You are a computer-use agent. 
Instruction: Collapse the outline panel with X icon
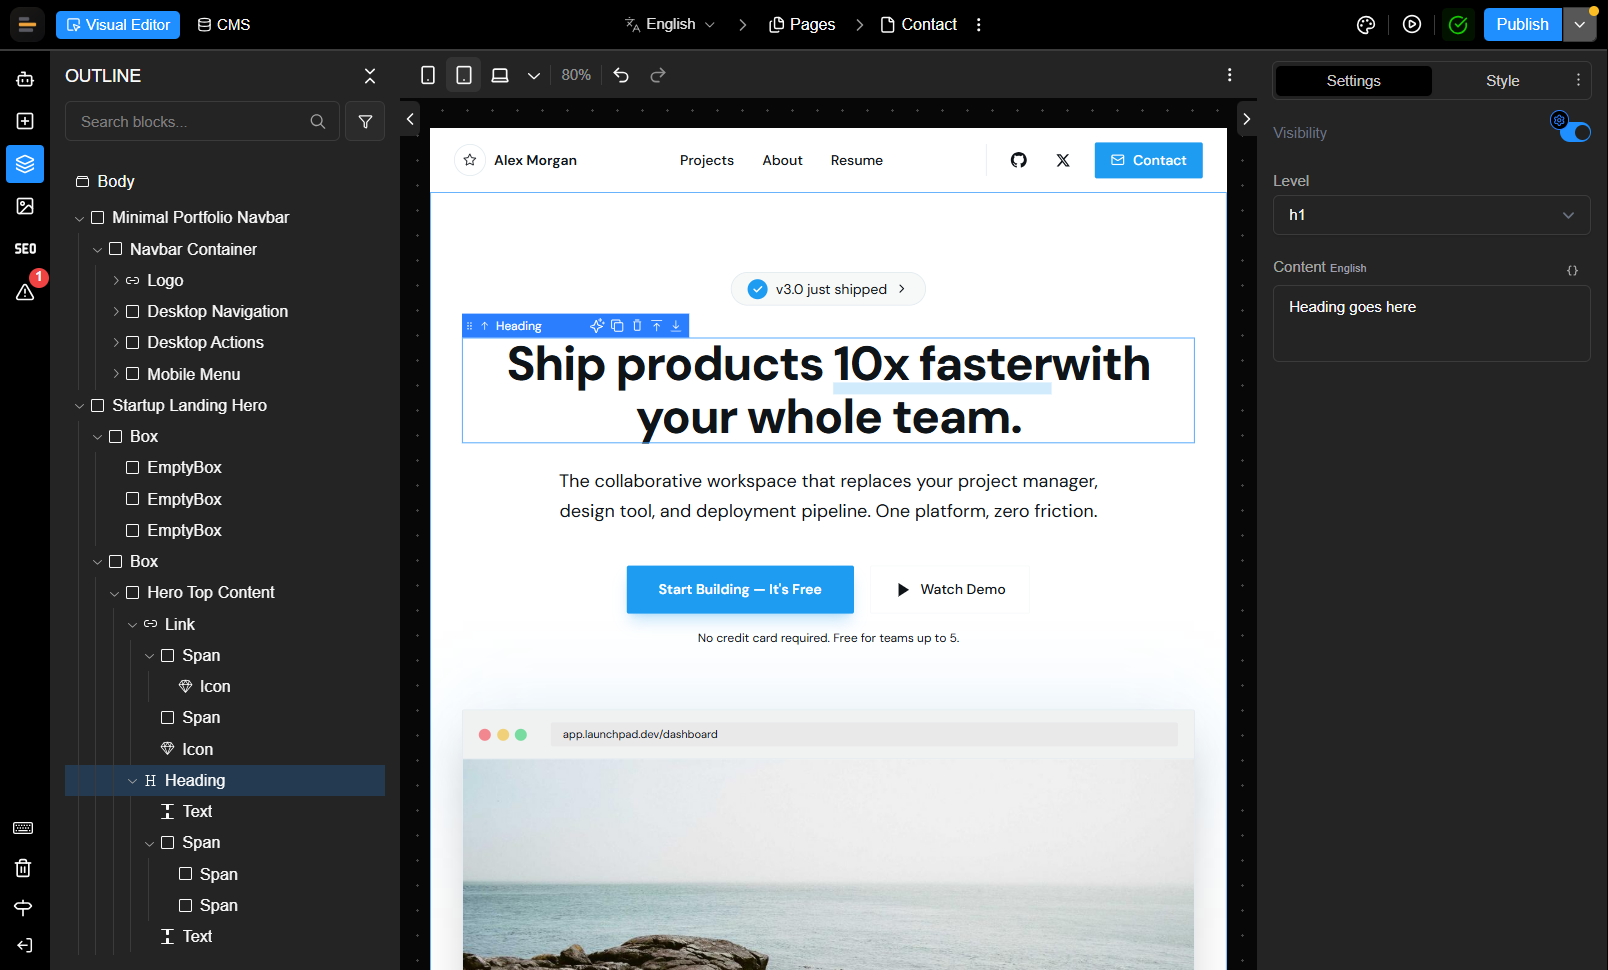tap(370, 76)
